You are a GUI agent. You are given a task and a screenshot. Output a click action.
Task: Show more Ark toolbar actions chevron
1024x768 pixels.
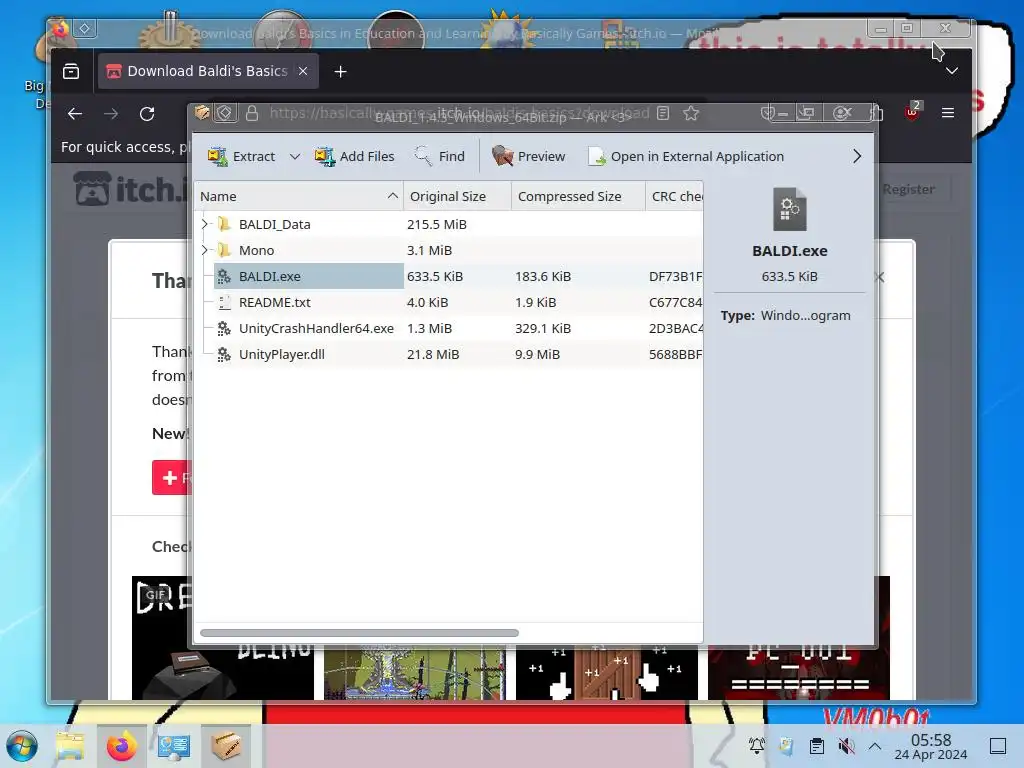857,157
